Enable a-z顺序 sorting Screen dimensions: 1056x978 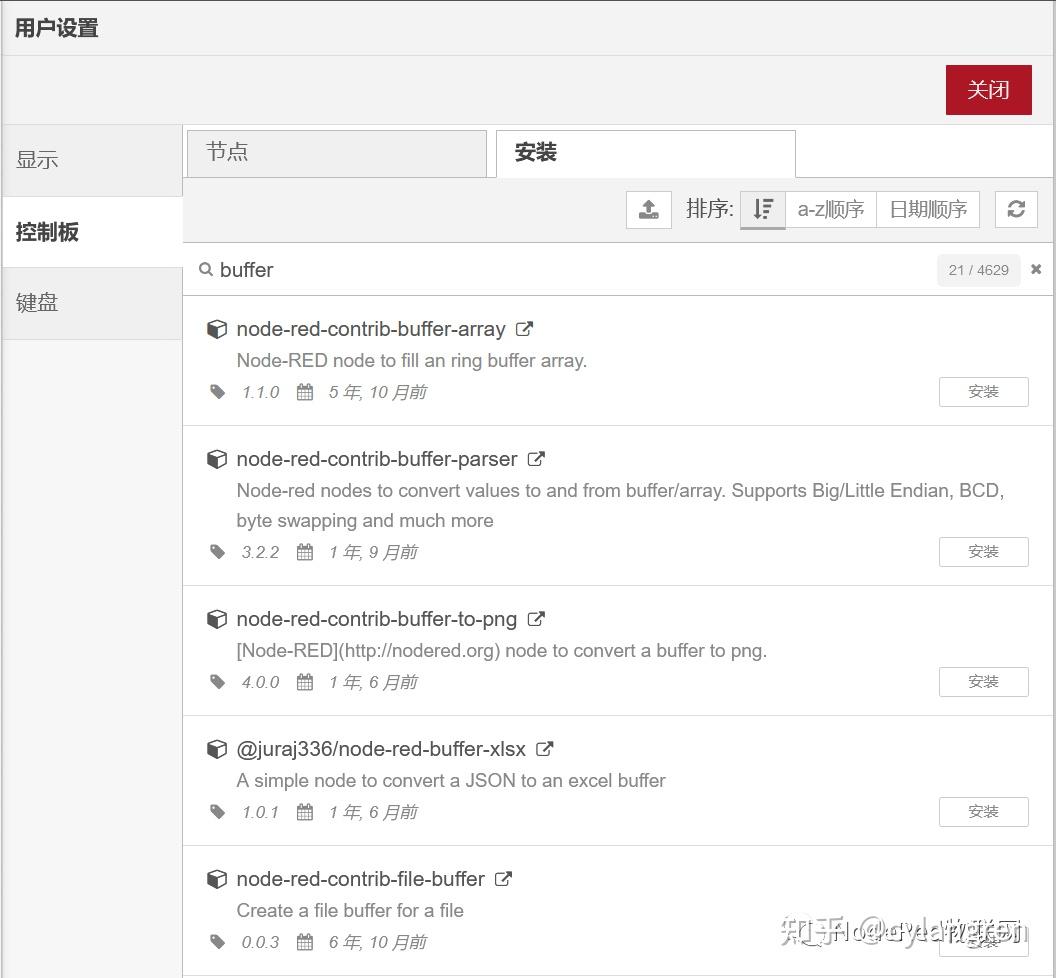(830, 209)
